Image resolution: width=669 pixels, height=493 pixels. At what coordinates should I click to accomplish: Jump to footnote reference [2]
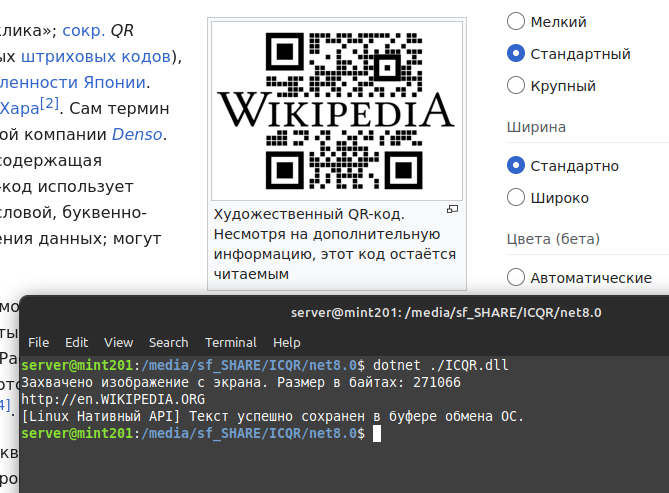point(49,103)
